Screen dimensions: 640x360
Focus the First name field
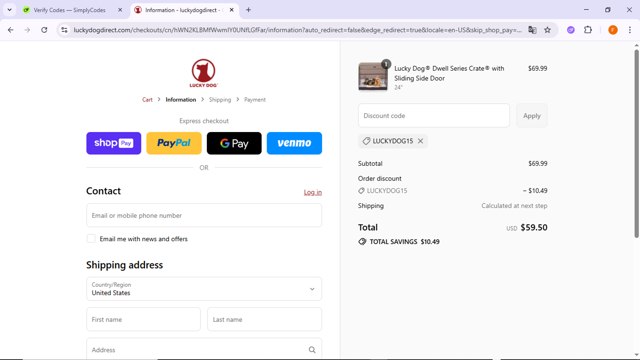(x=143, y=319)
